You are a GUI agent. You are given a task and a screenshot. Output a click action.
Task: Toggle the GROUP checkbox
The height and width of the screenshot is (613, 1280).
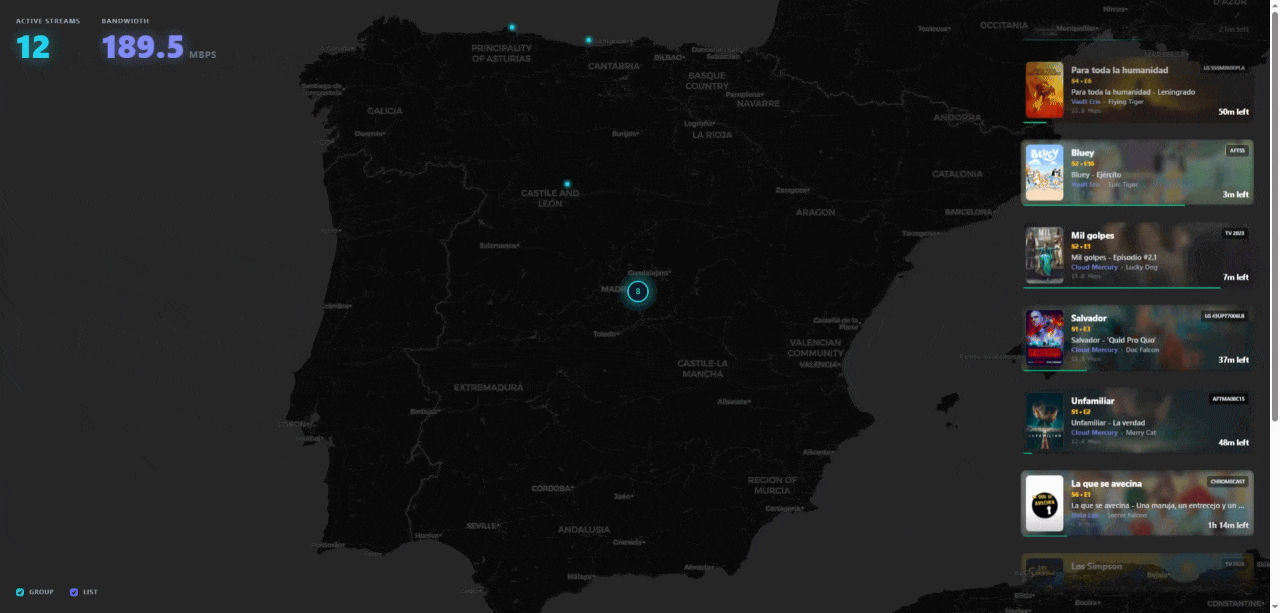20,592
